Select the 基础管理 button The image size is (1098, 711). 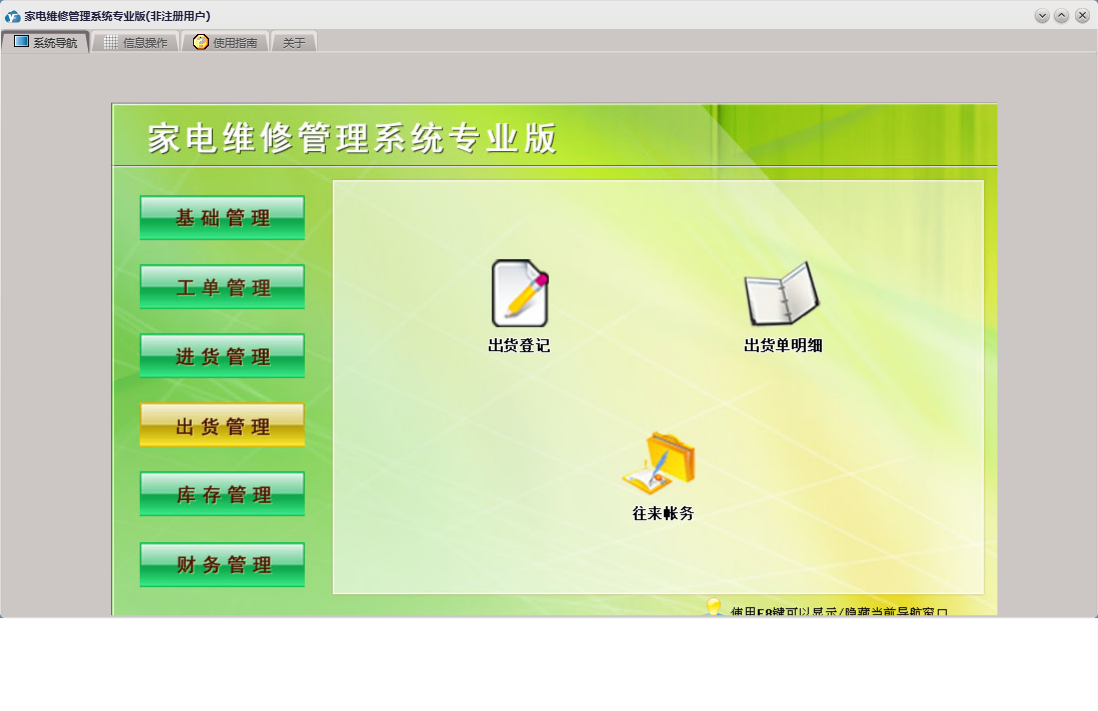pyautogui.click(x=223, y=218)
